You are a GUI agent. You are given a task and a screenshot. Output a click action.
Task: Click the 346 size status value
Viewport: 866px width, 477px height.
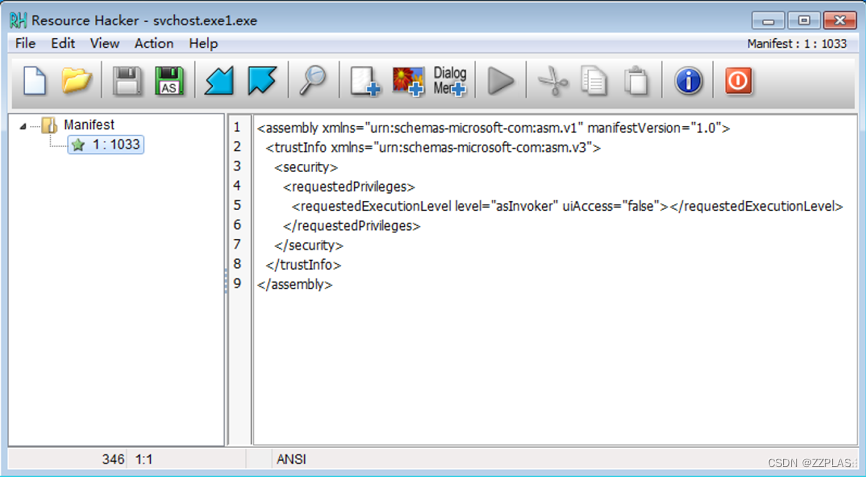point(113,459)
